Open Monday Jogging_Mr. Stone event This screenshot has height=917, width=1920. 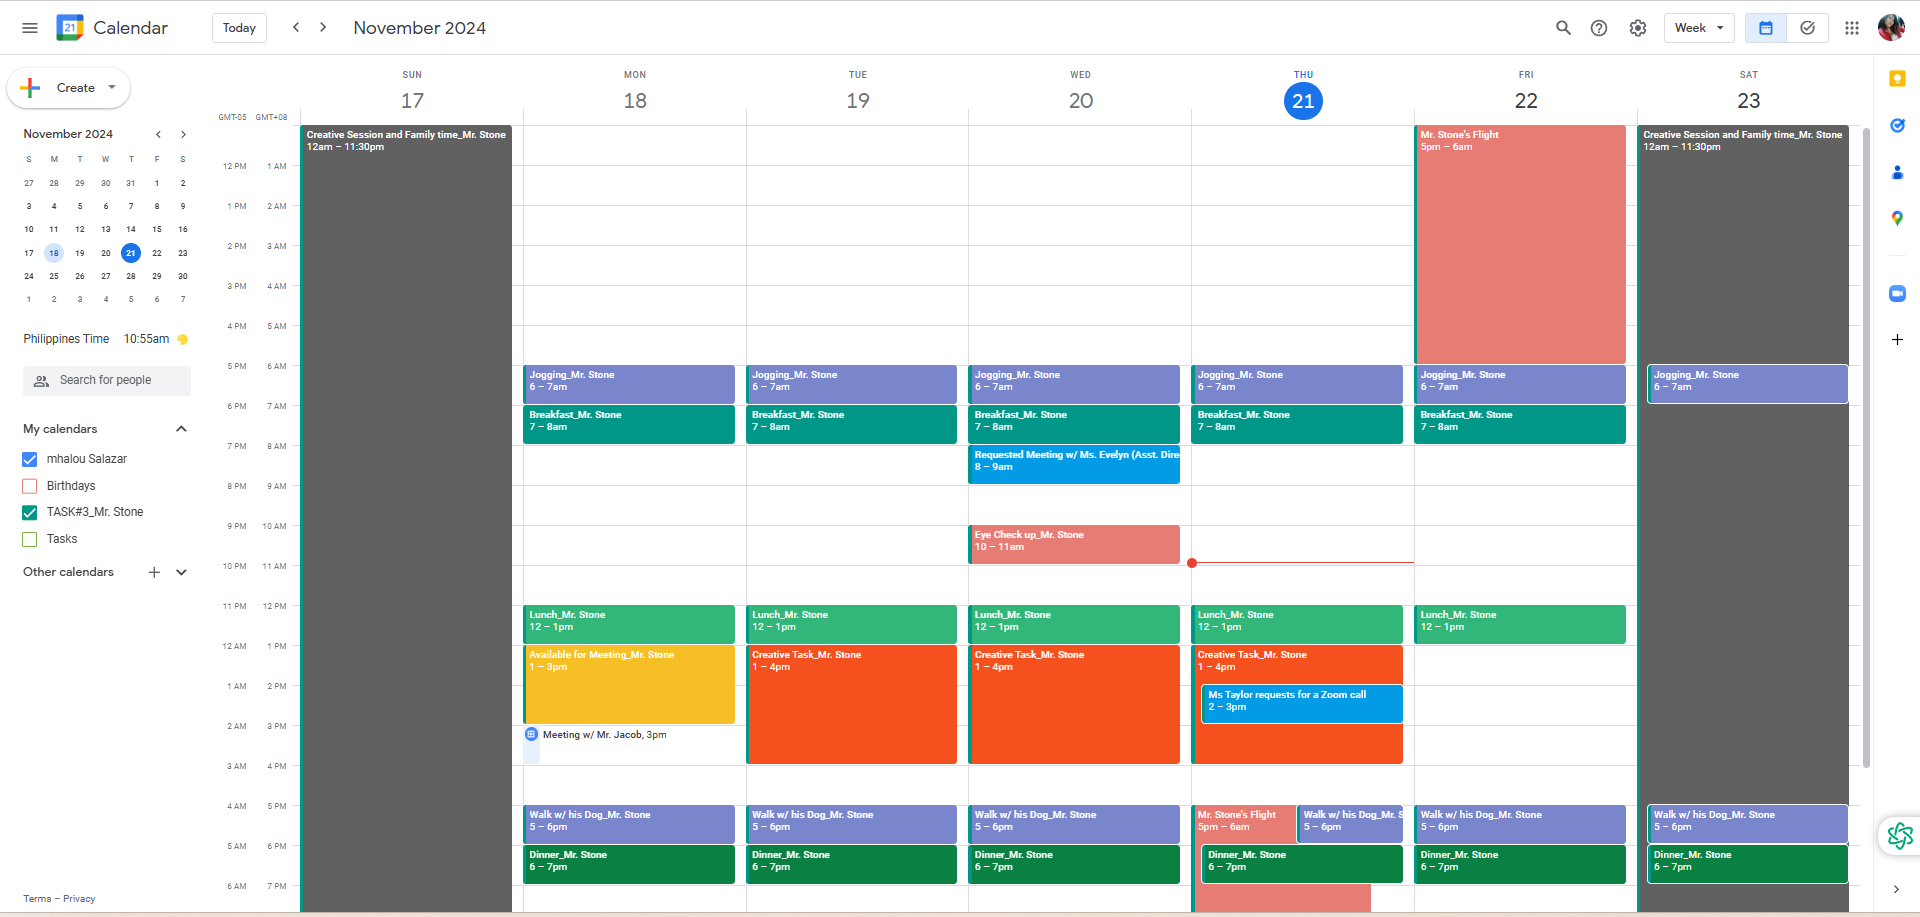[629, 384]
